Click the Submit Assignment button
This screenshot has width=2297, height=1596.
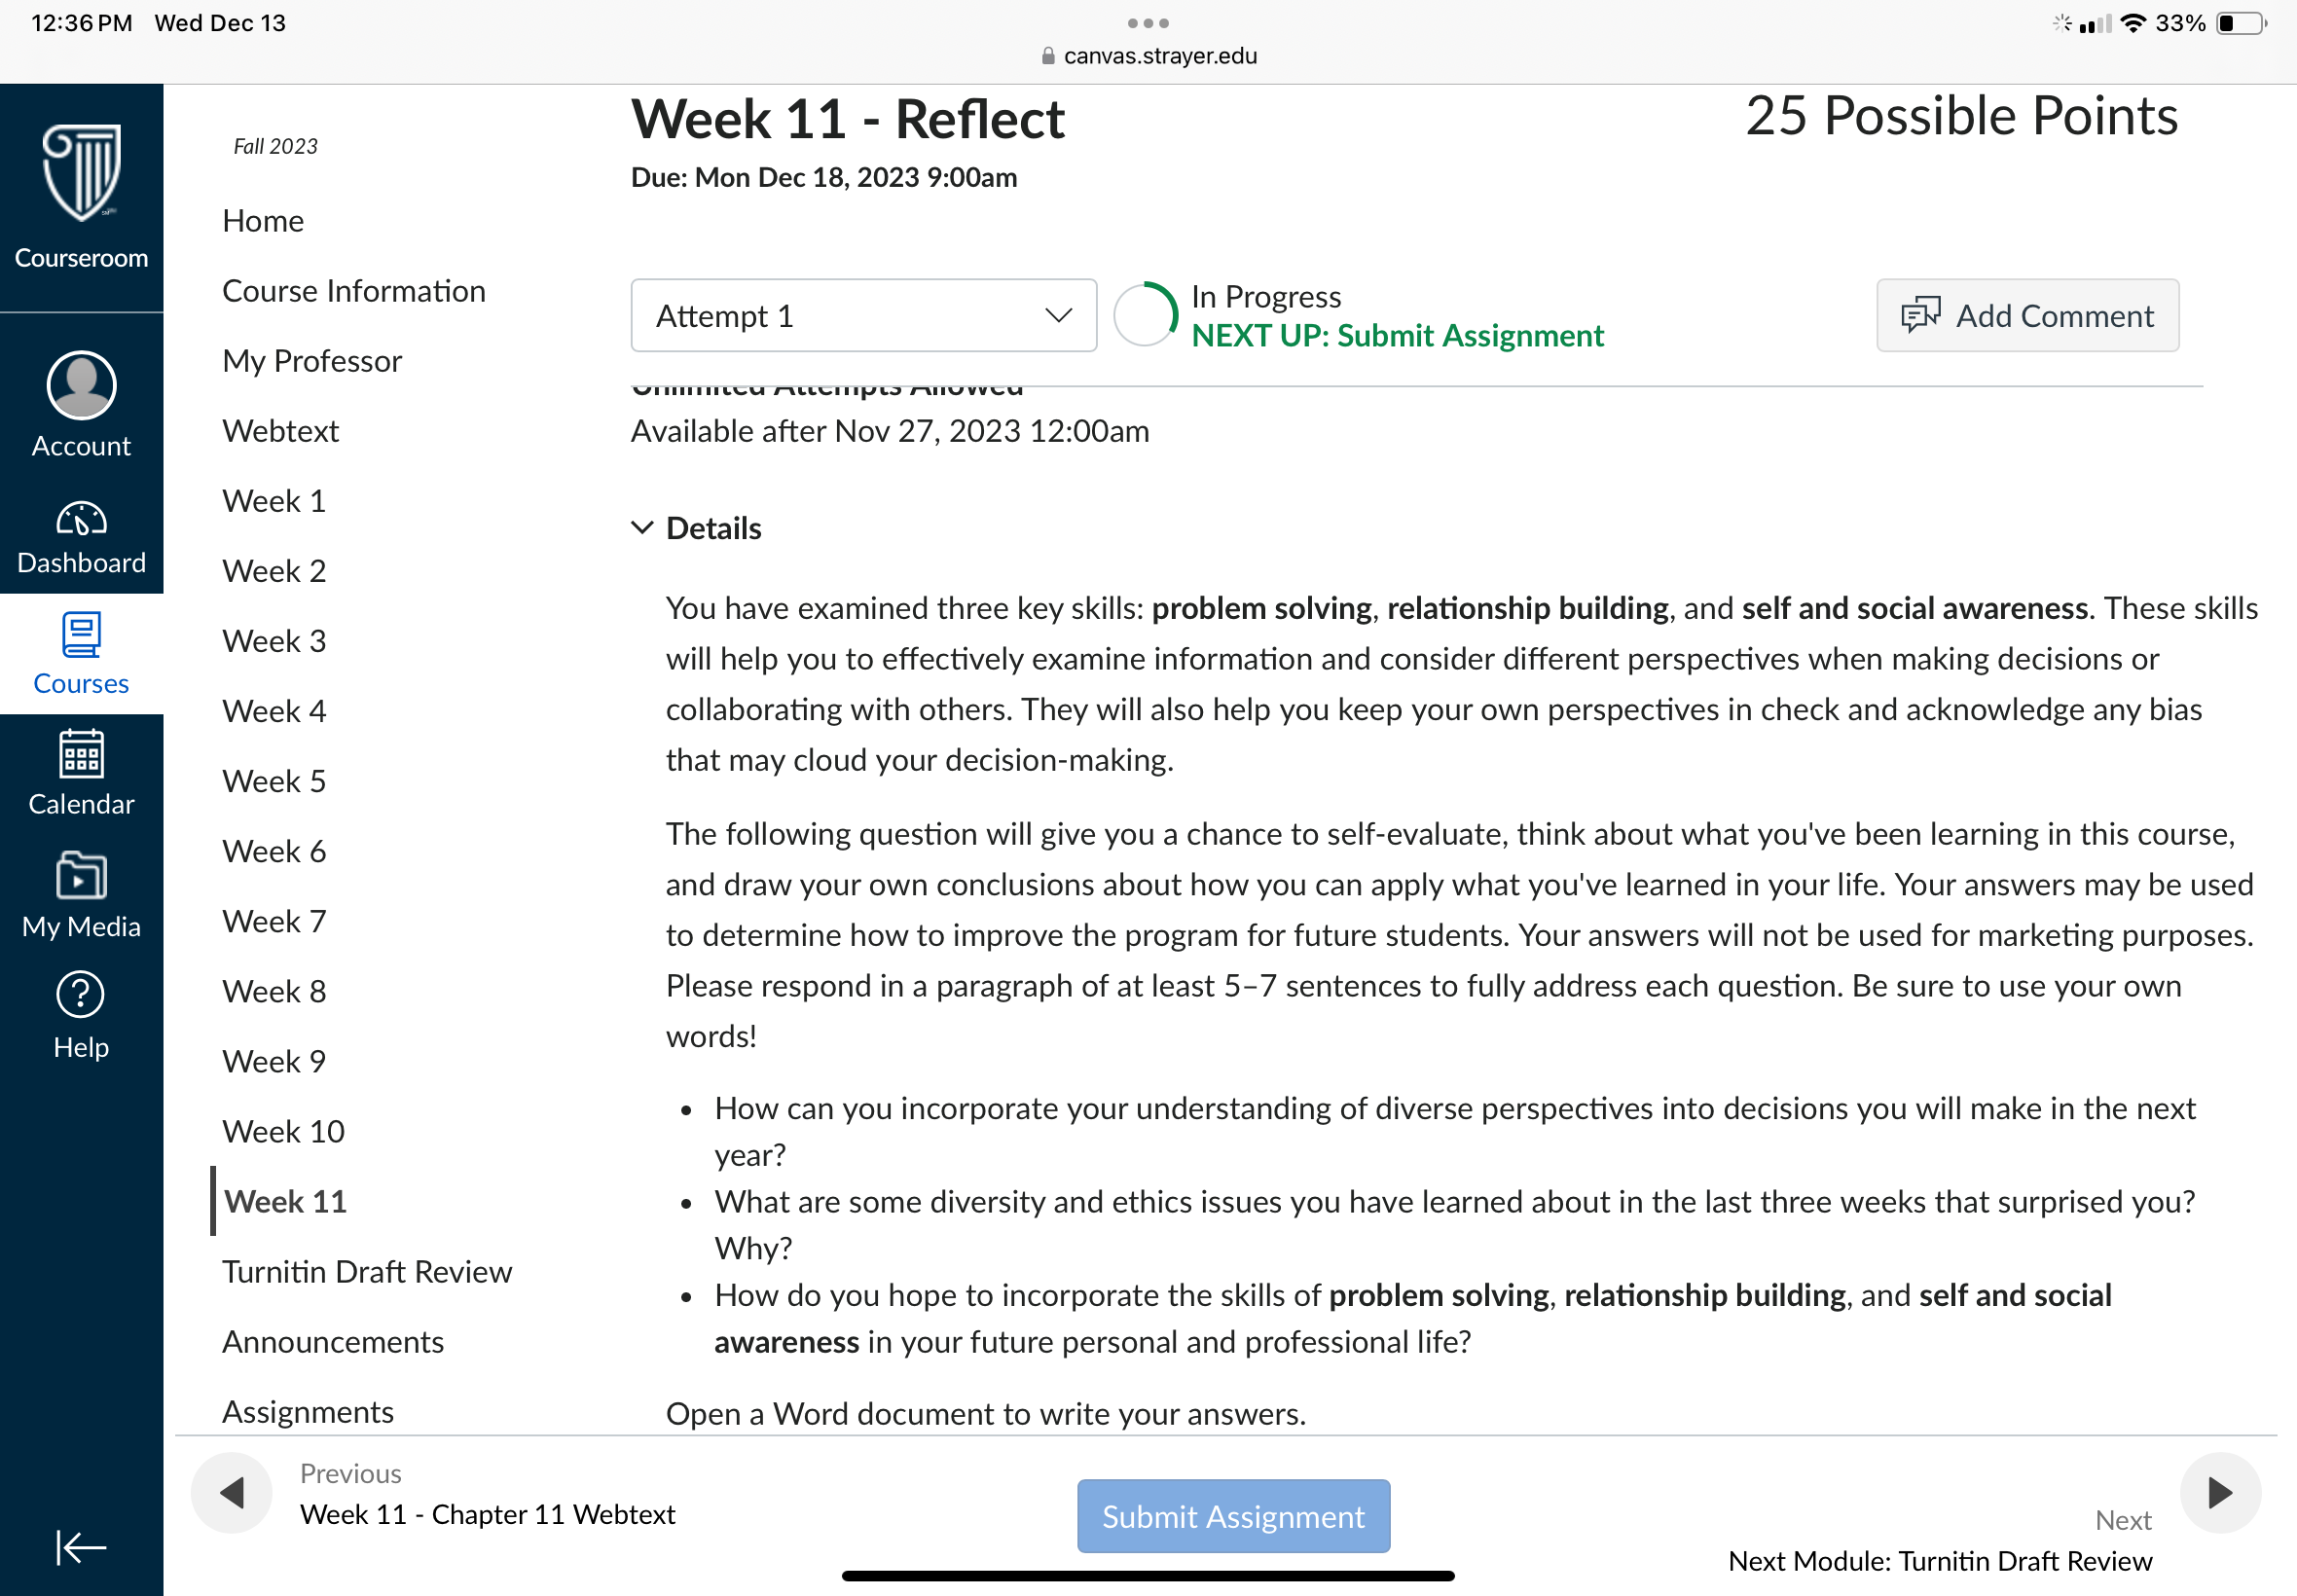[x=1233, y=1516]
